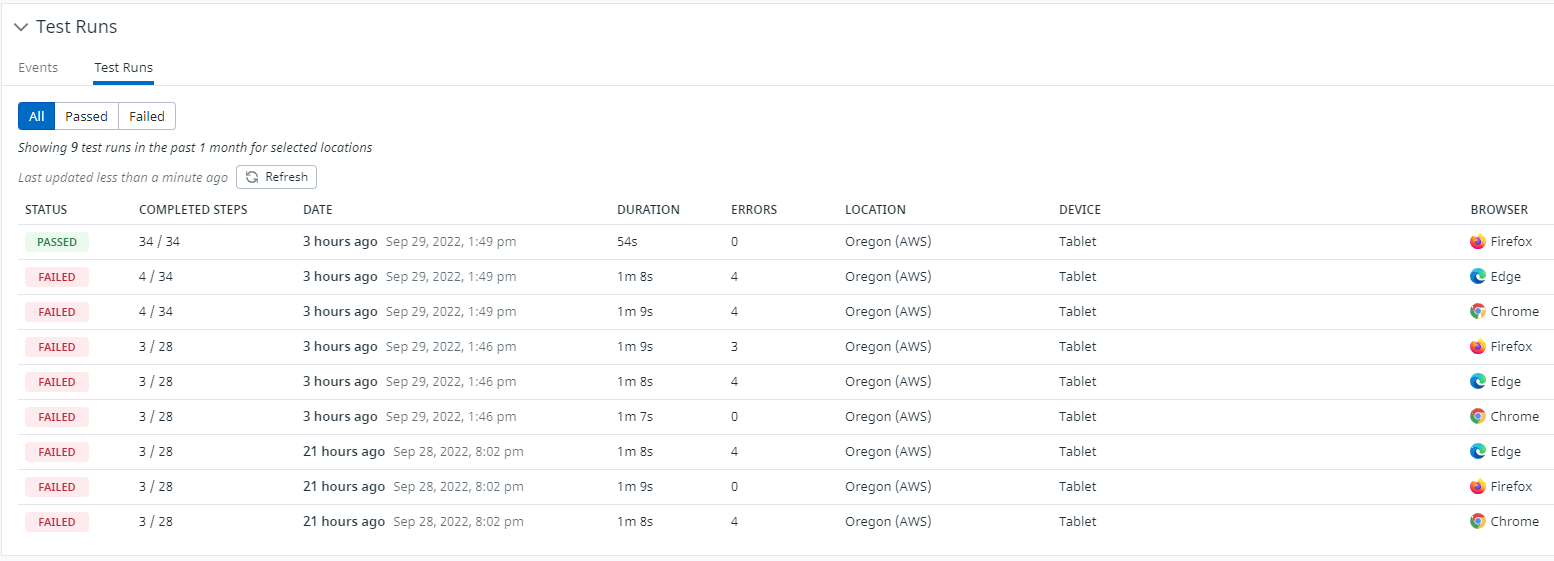Open FAILED badge of the 1m 7s run
This screenshot has width=1554, height=561.
(x=57, y=417)
